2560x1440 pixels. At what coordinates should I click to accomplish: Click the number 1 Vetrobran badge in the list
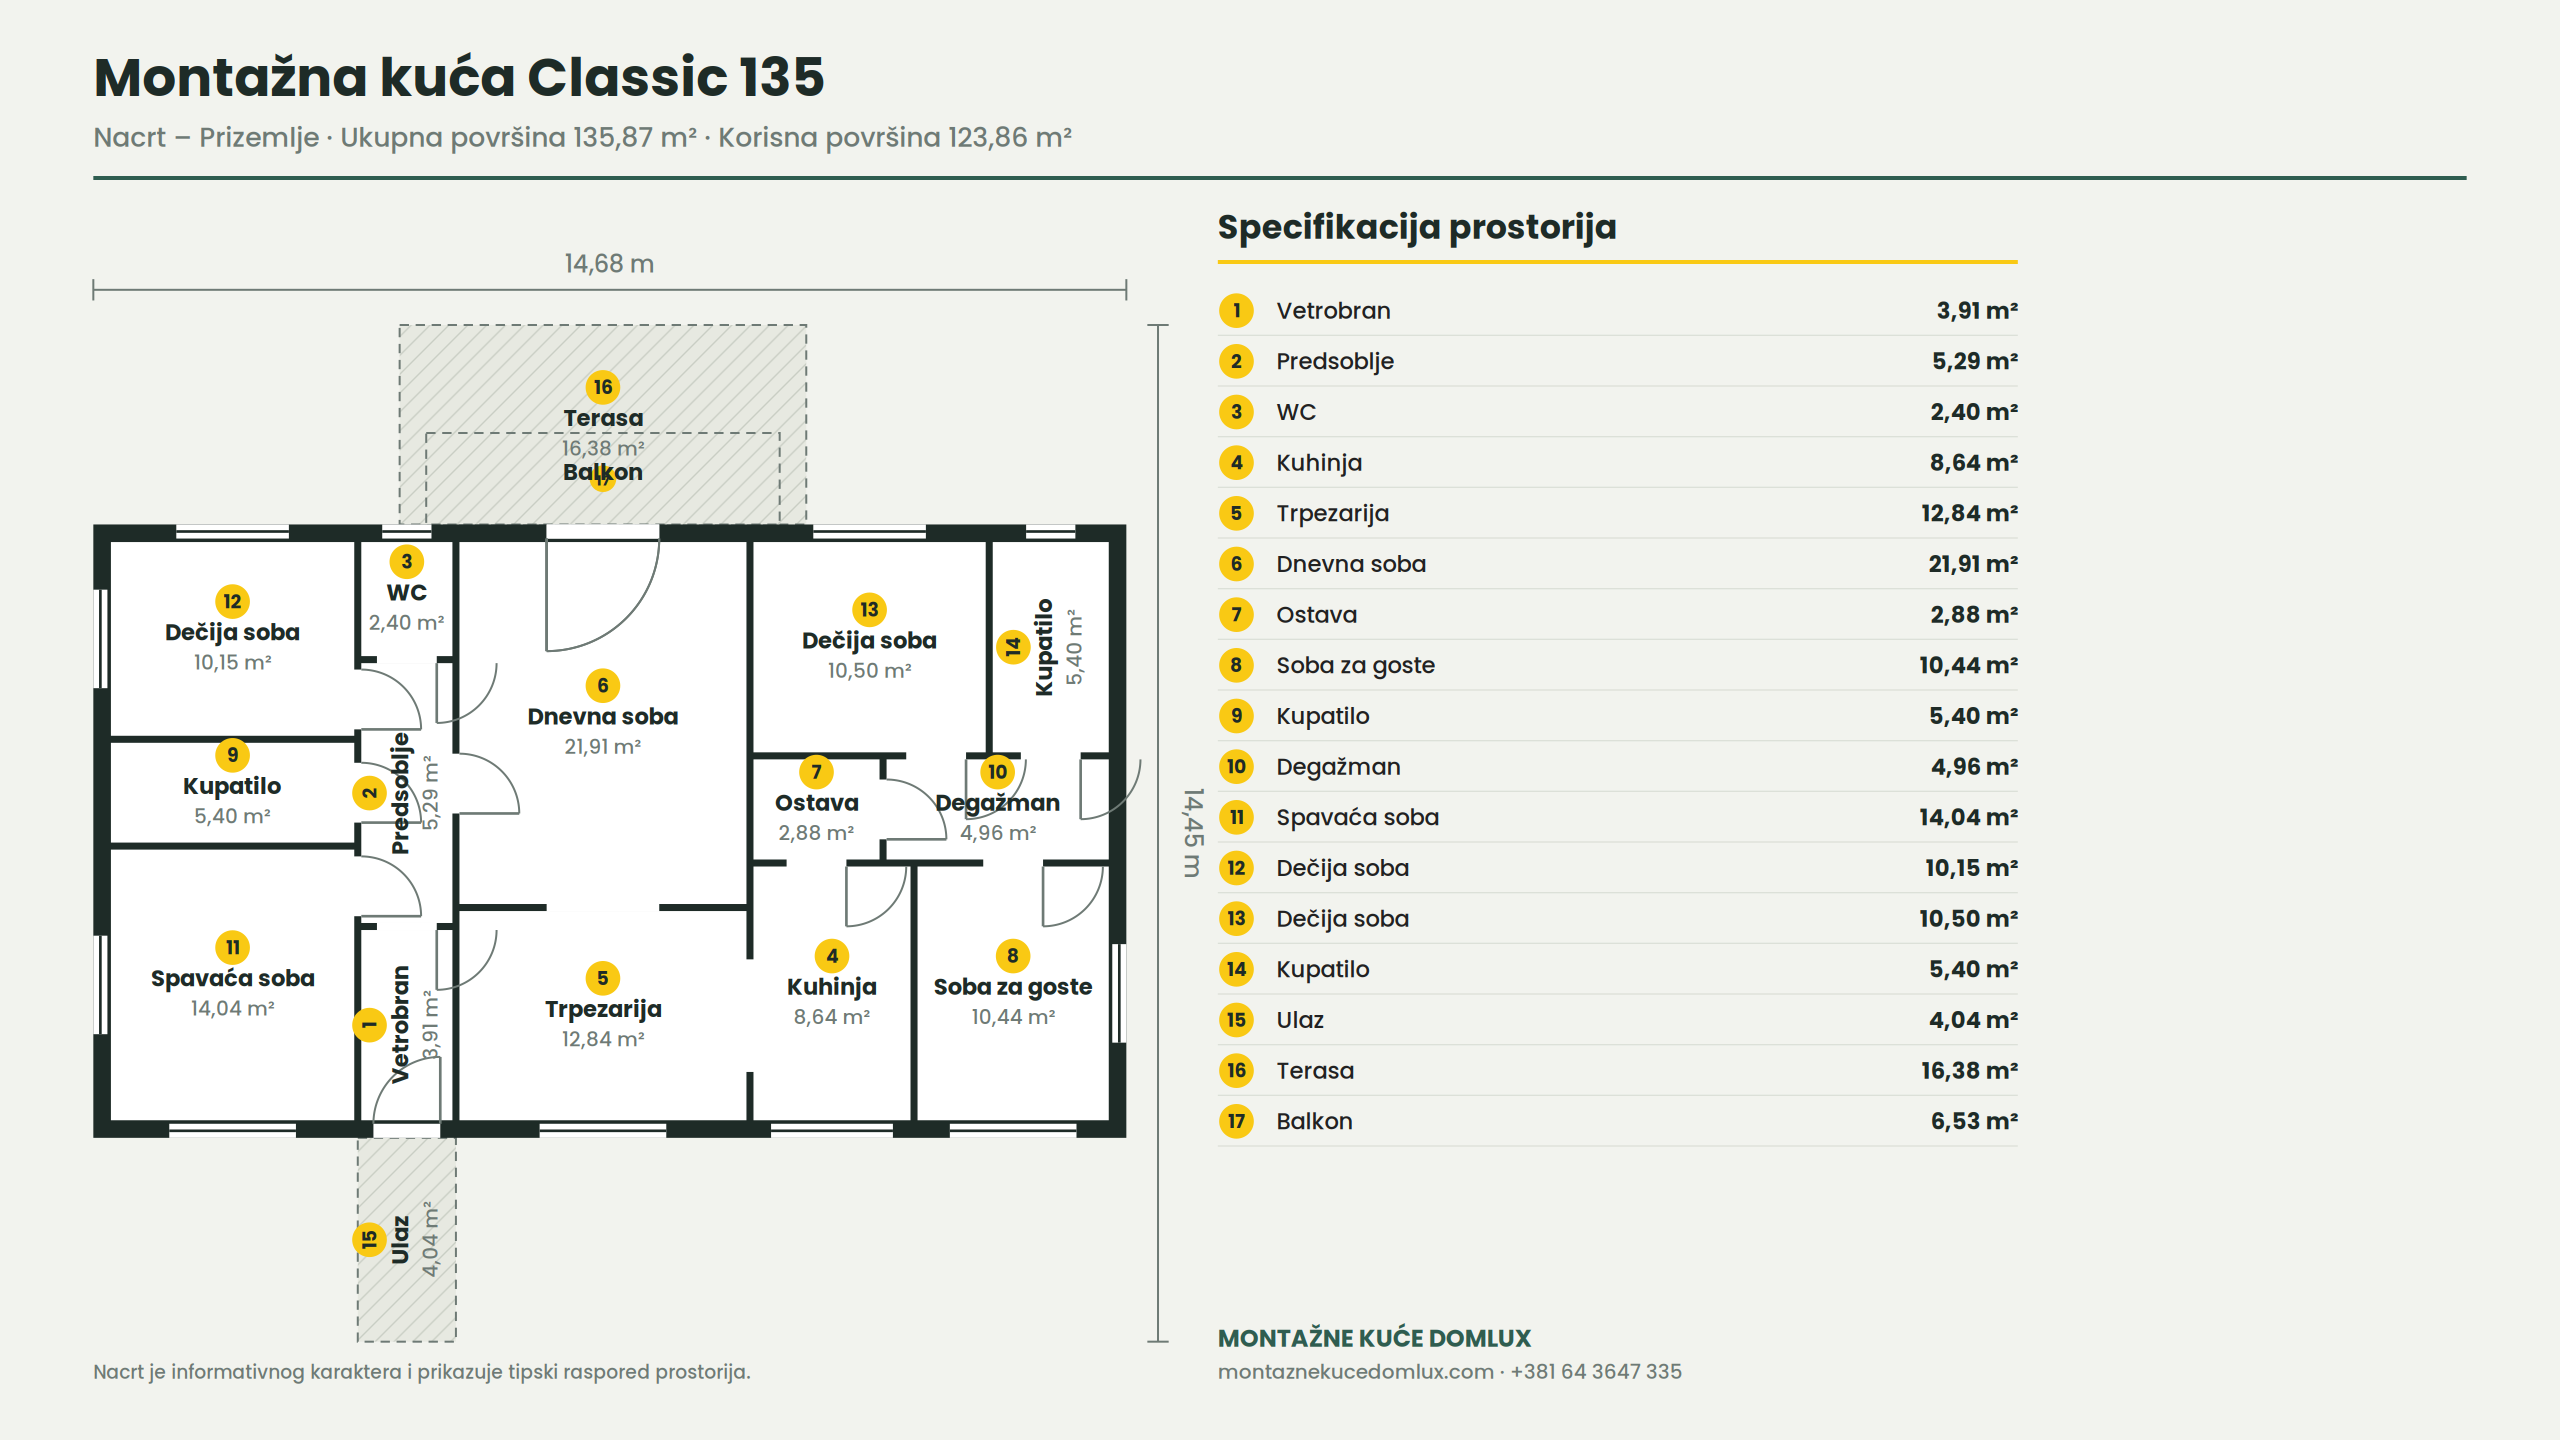[1236, 310]
